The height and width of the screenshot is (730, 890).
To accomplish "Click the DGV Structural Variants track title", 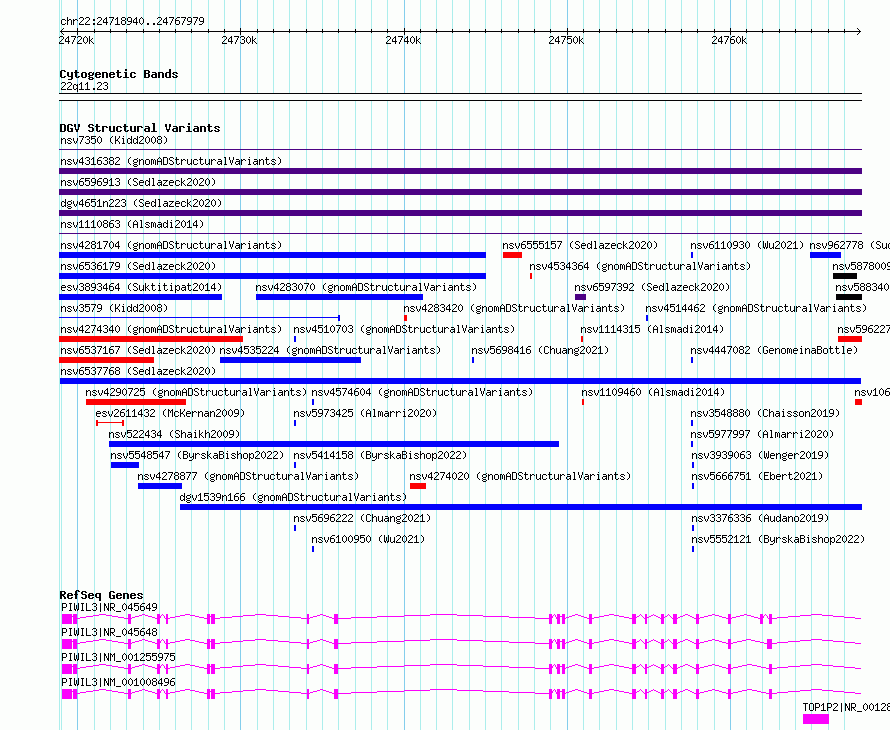I will tap(140, 128).
